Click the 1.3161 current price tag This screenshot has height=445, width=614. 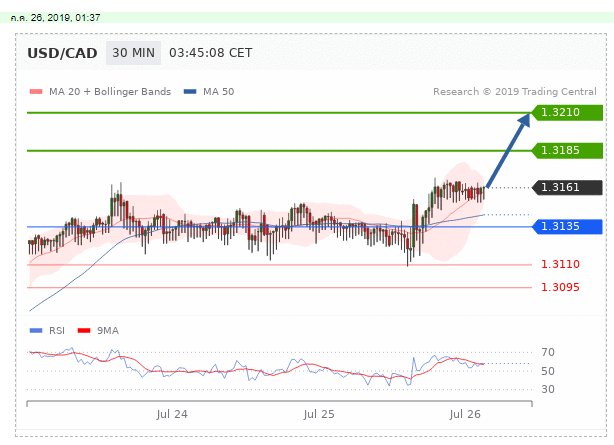point(567,188)
